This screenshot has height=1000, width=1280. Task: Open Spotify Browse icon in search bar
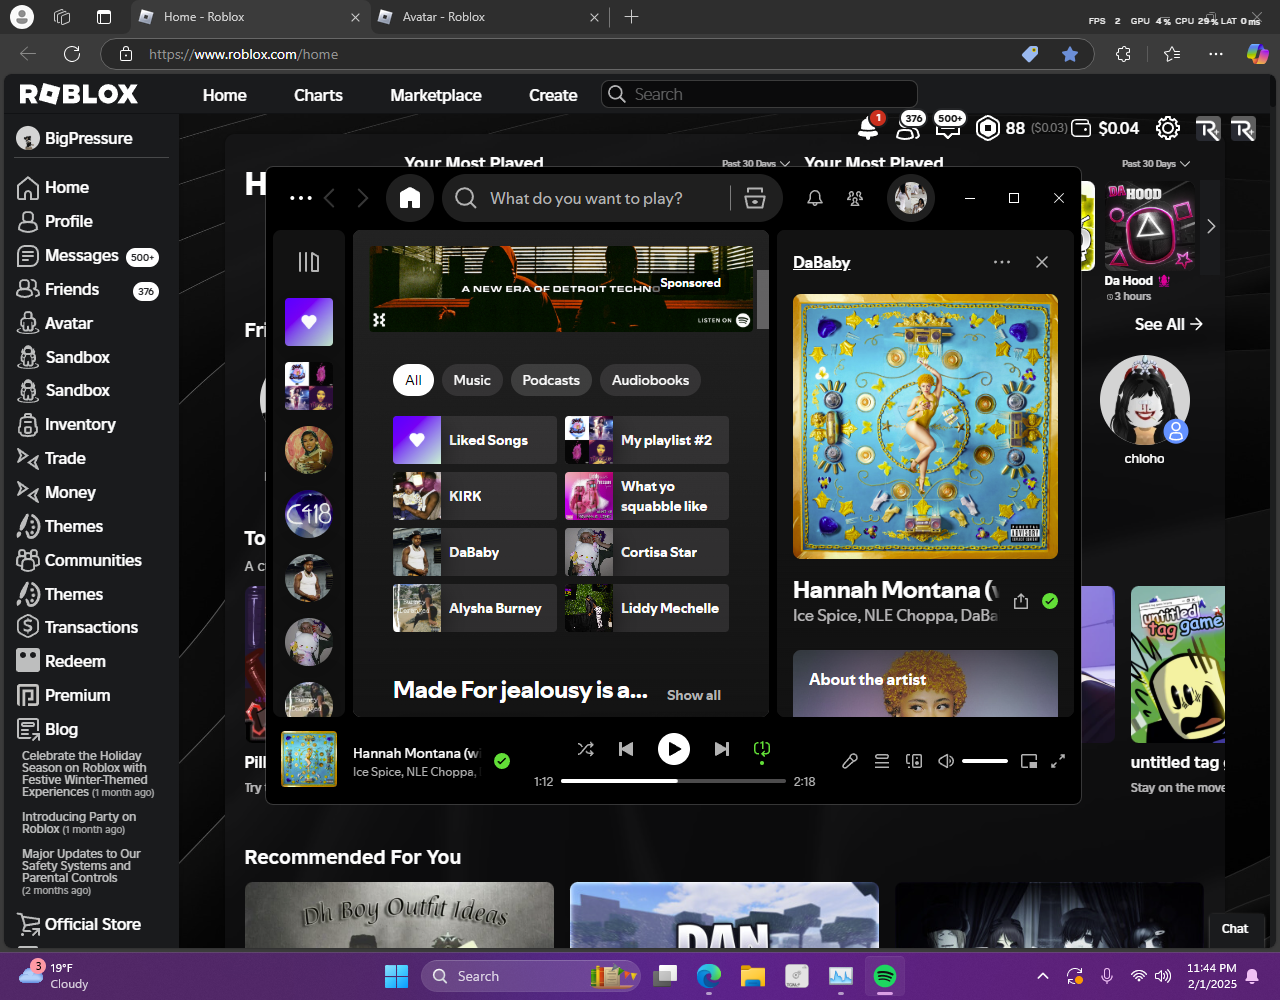(x=755, y=198)
